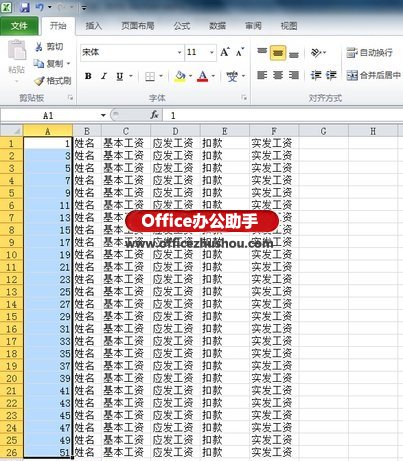Open the font color dropdown arrow
This screenshot has height=461, width=403.
(x=213, y=76)
